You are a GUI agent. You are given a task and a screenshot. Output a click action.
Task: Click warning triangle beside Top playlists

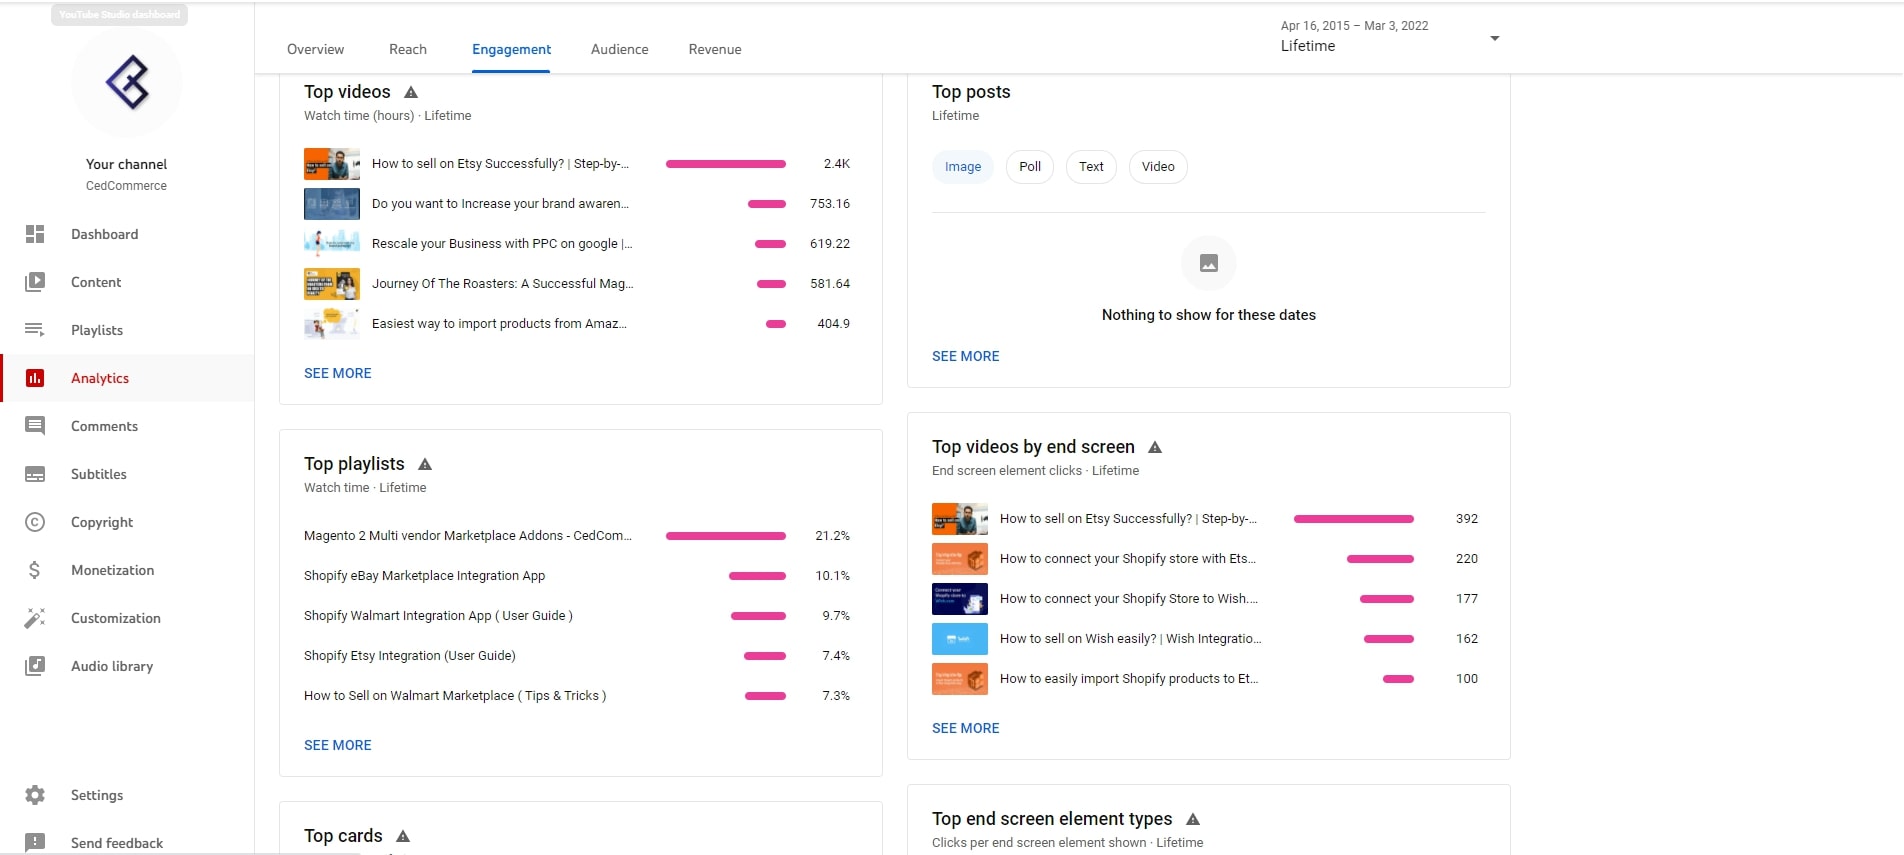point(425,464)
